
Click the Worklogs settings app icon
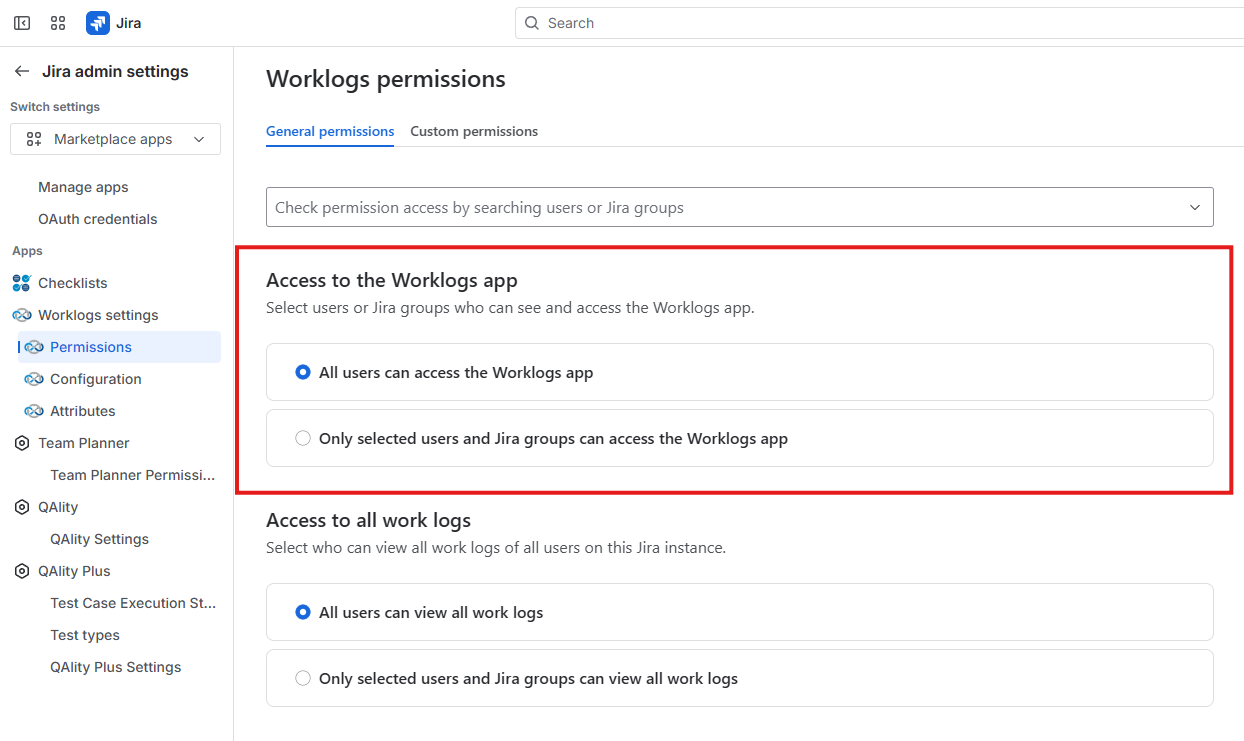pyautogui.click(x=22, y=315)
